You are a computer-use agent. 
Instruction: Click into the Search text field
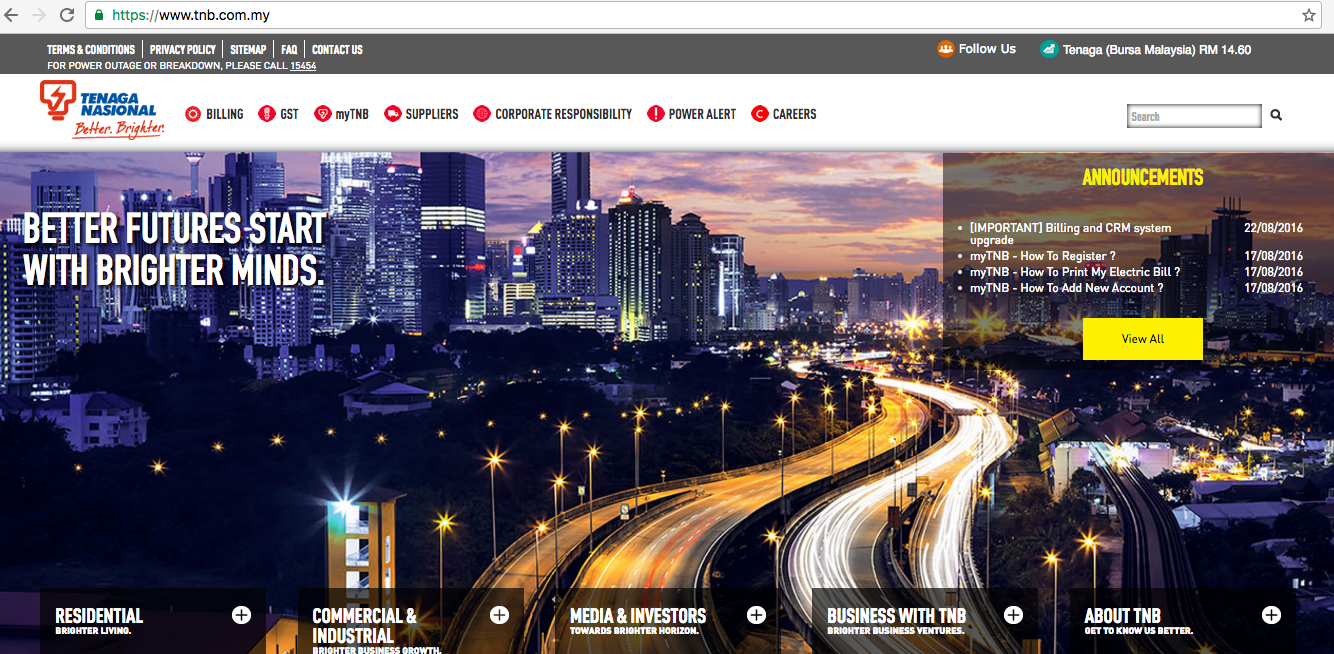(x=1193, y=116)
